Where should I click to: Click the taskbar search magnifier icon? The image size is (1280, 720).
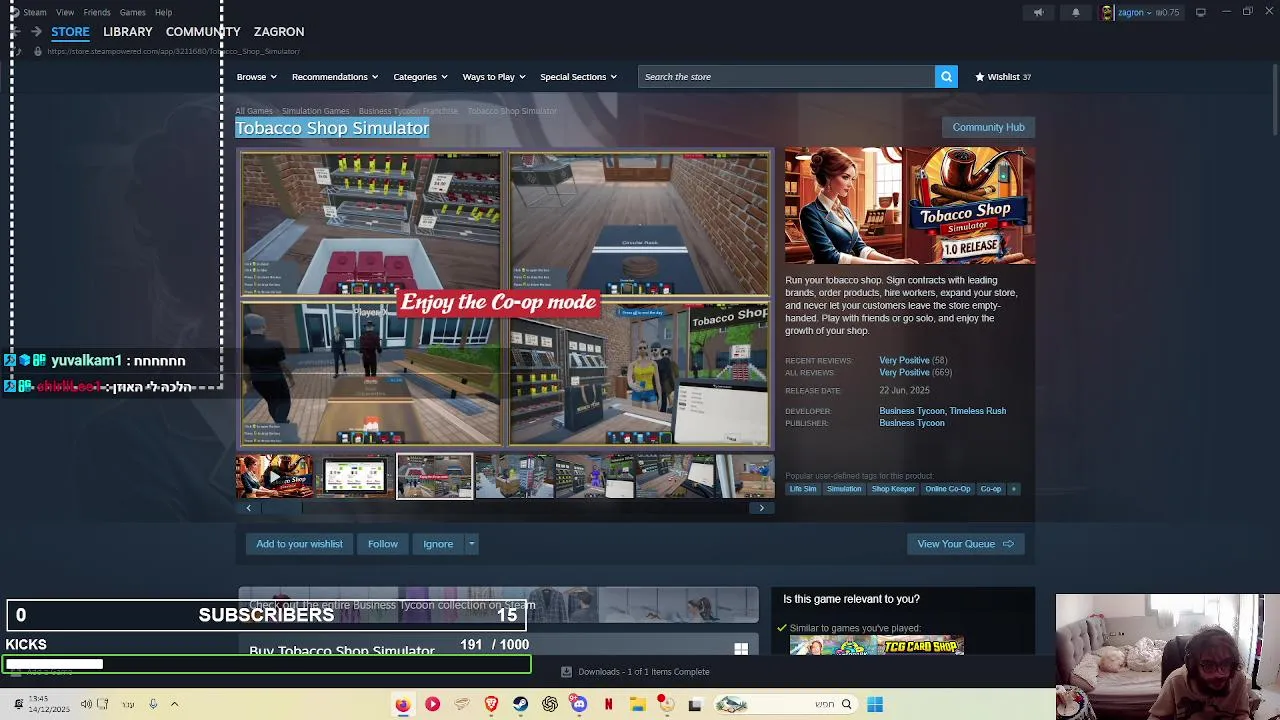pos(846,704)
